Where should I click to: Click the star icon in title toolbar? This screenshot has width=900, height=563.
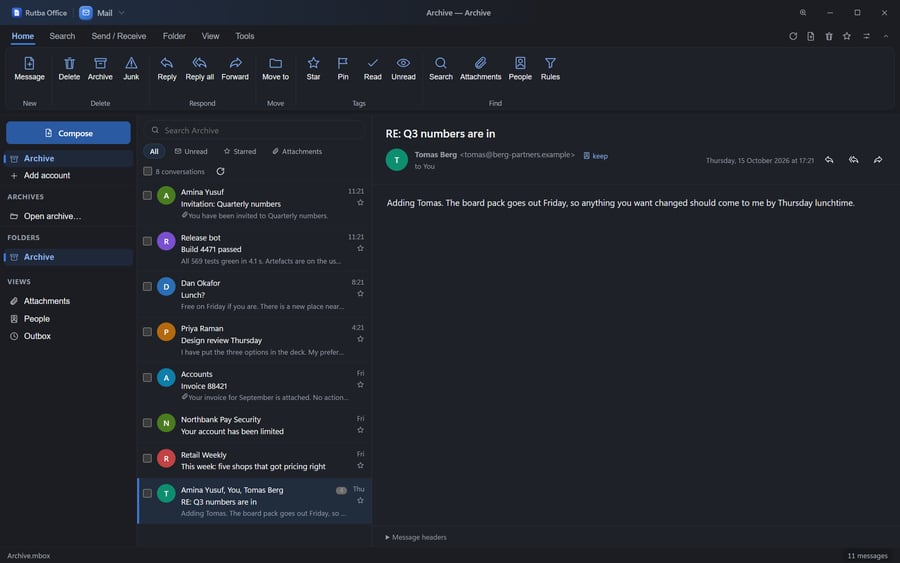tap(847, 36)
